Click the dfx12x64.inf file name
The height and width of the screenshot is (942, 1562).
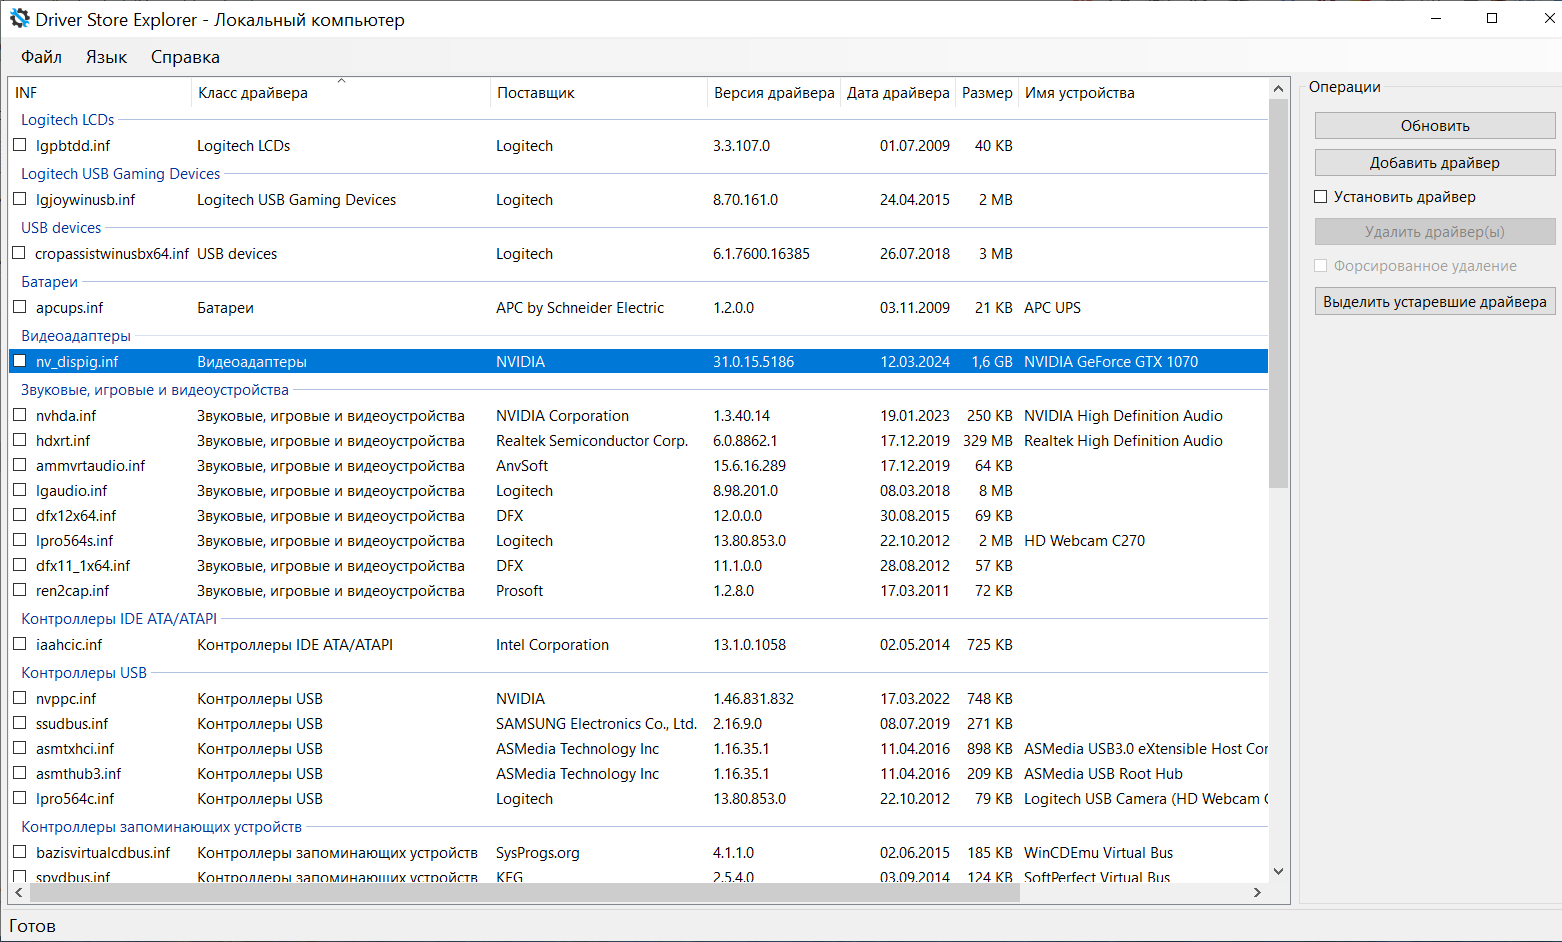point(76,516)
